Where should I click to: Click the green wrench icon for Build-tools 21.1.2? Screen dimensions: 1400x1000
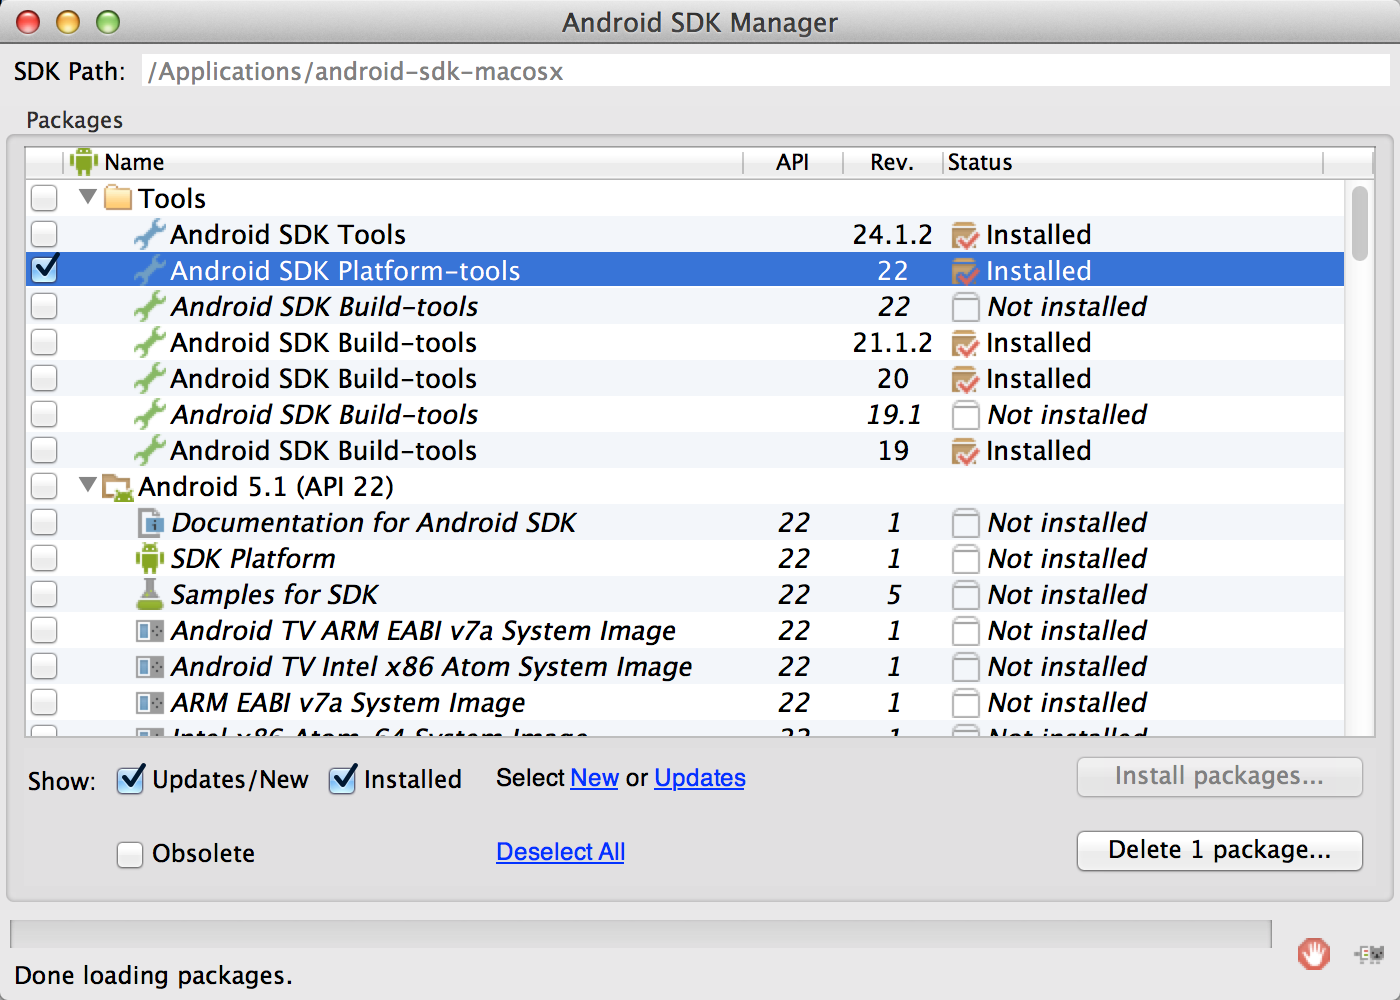pyautogui.click(x=150, y=343)
